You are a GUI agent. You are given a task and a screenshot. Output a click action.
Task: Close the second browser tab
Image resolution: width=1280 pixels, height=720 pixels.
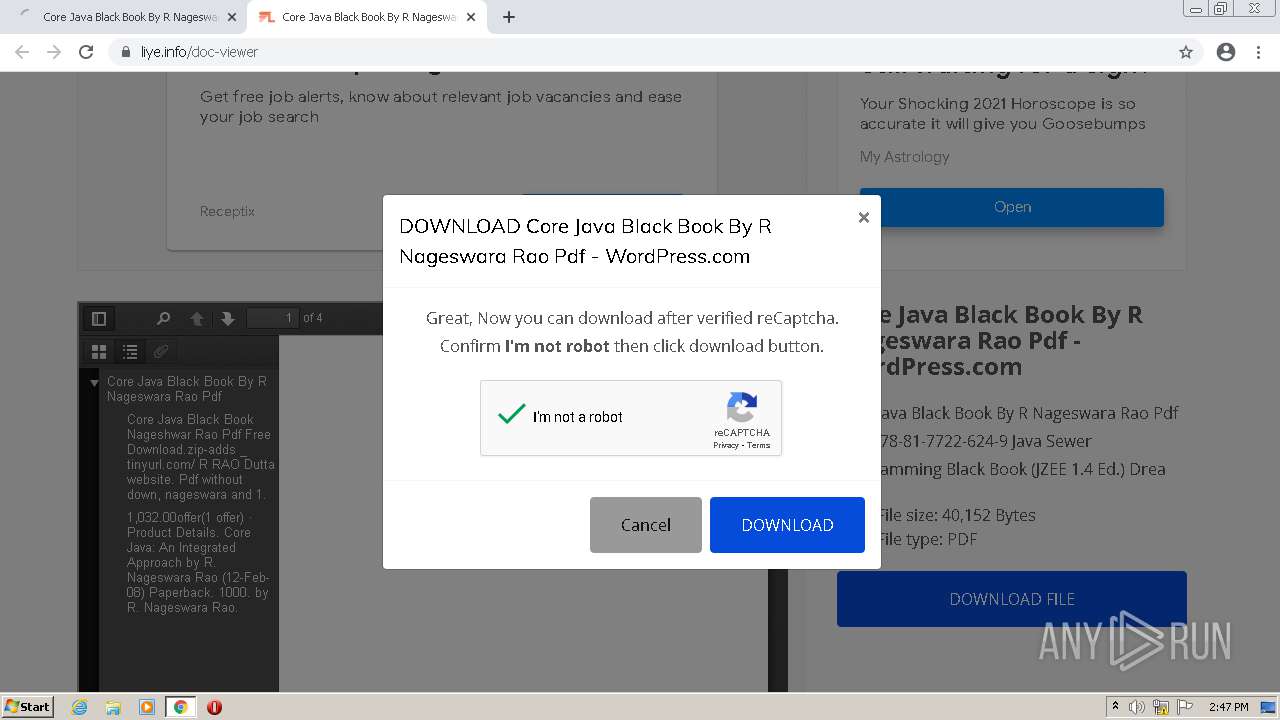470,17
